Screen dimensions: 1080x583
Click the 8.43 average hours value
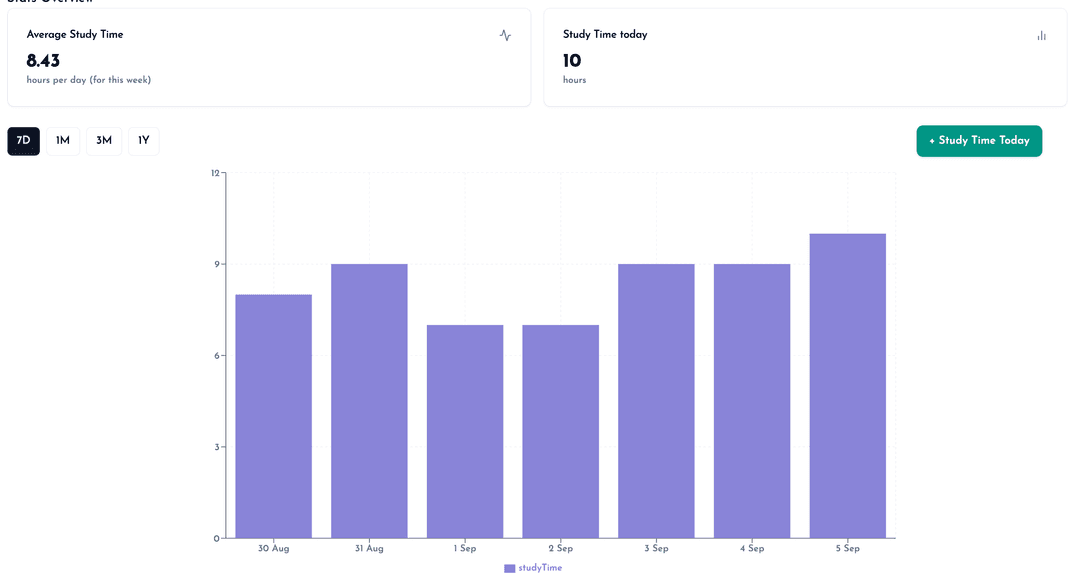pyautogui.click(x=43, y=61)
